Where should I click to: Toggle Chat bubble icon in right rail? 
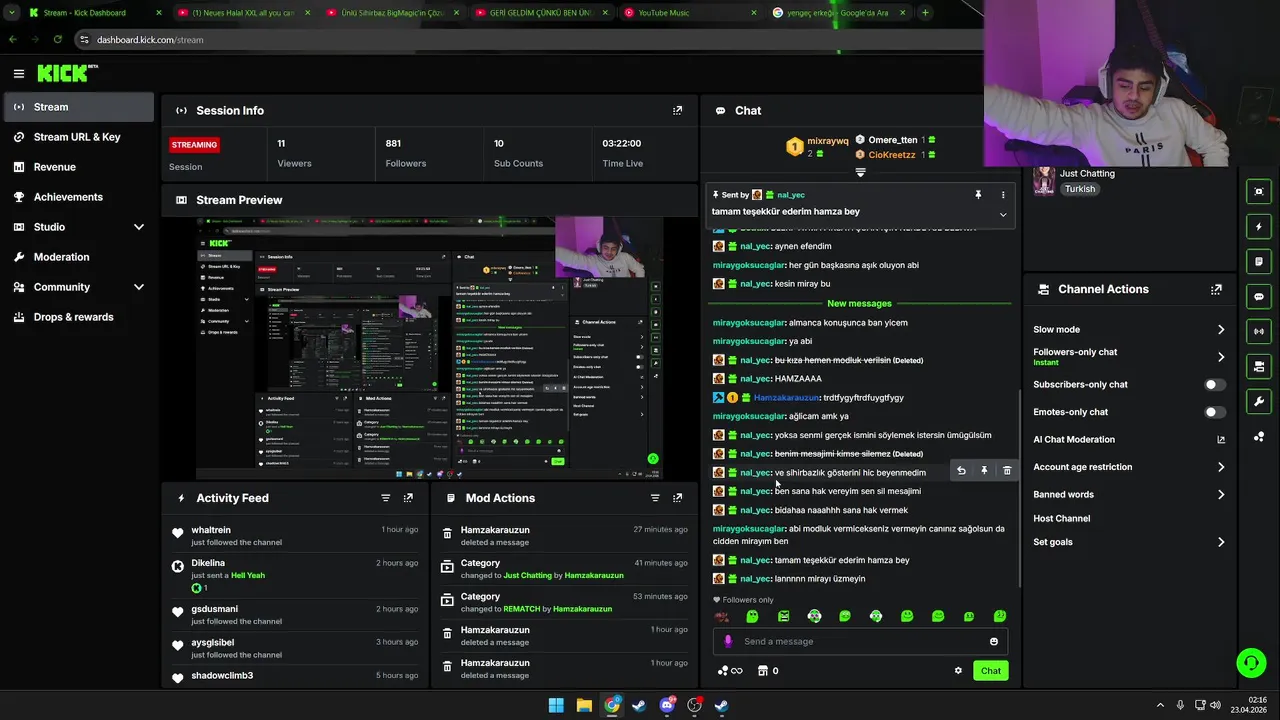tap(1258, 296)
